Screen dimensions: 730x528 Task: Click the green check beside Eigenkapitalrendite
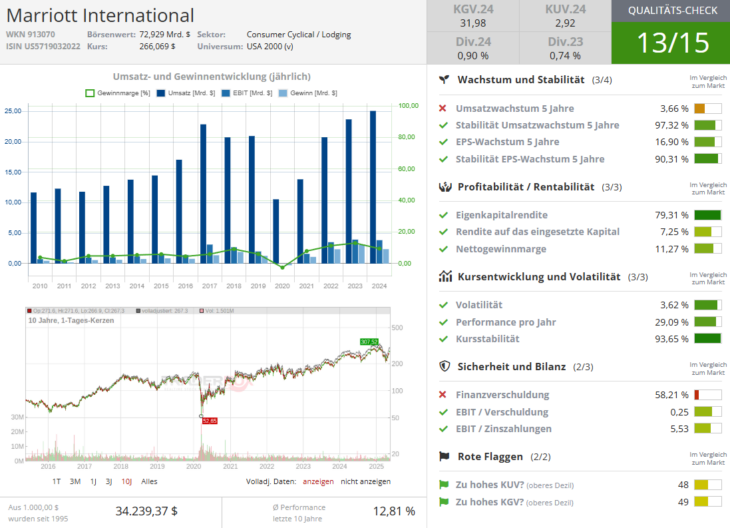tap(443, 215)
